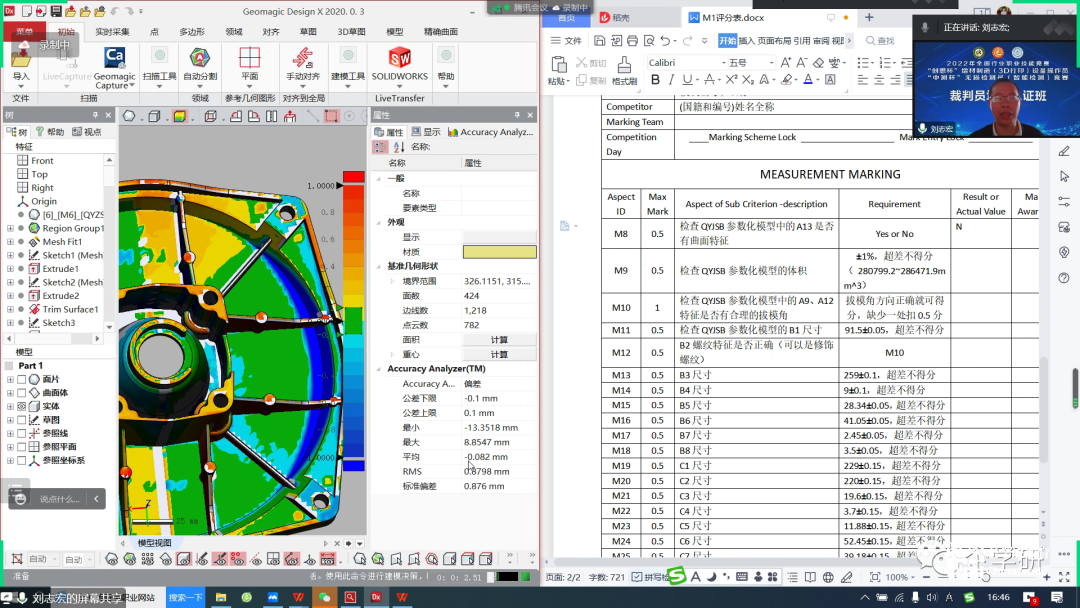
Task: Toggle the 面片 checkbox in model tree
Action: pyautogui.click(x=22, y=380)
